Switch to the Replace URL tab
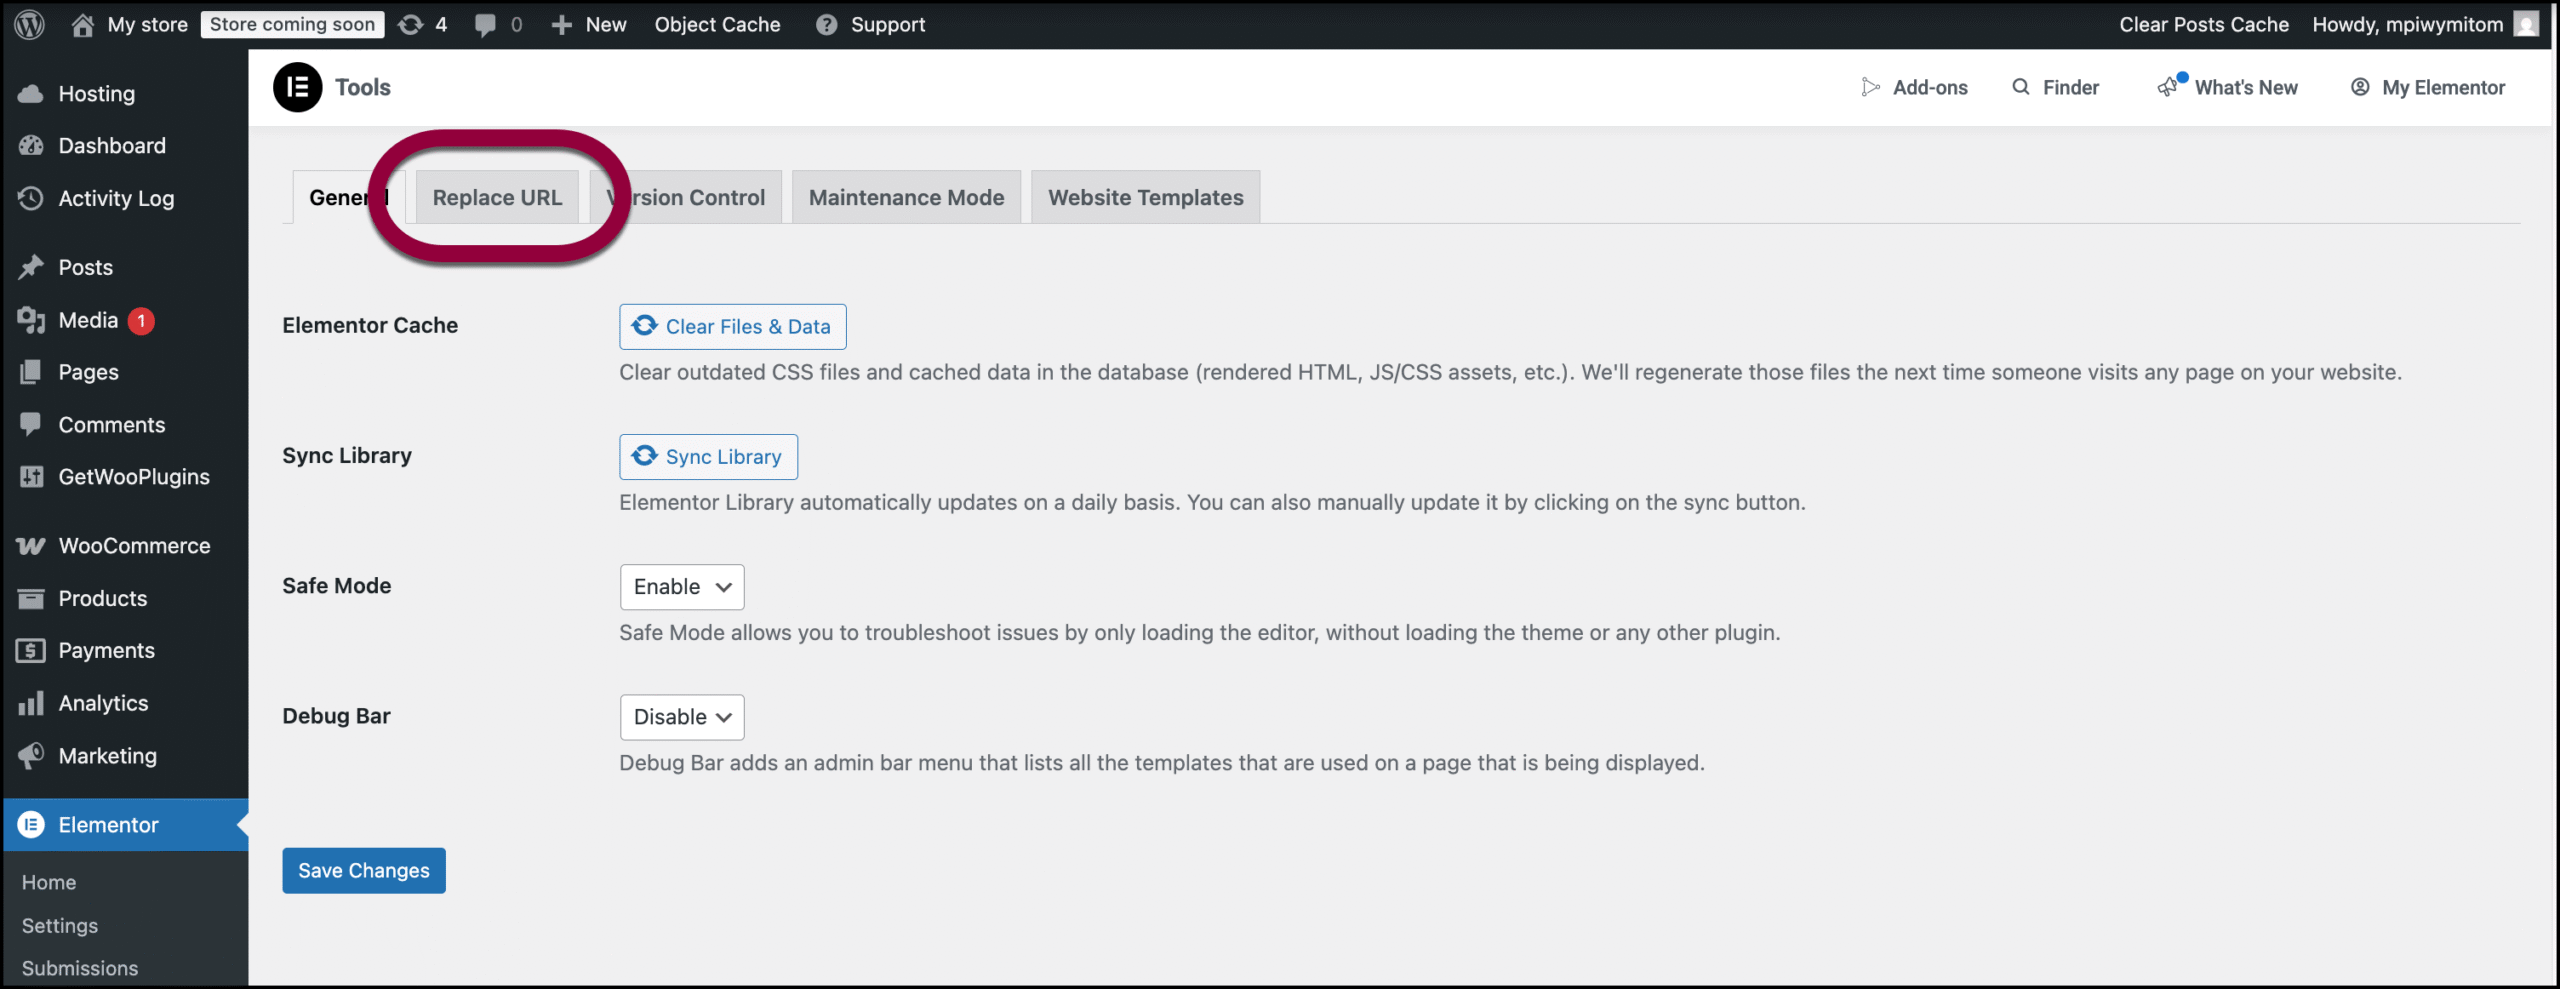The width and height of the screenshot is (2560, 989). coord(497,197)
